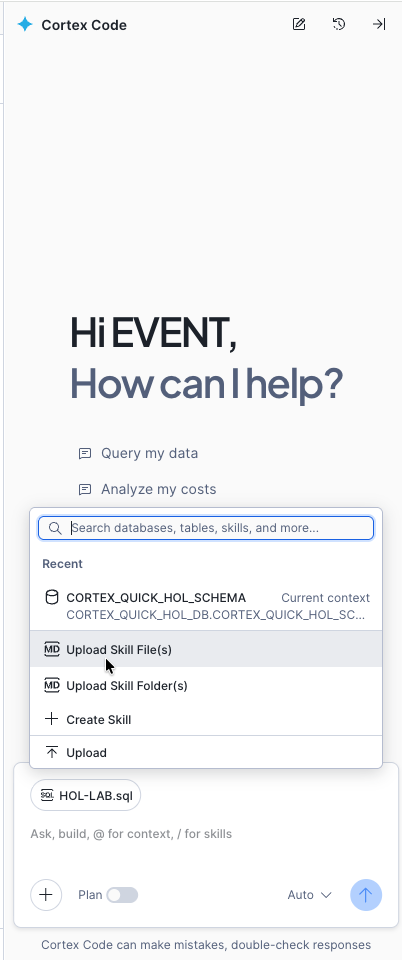Select CORTEX_QUICK_HOL_SCHEMA recent item
The width and height of the screenshot is (402, 960).
(x=206, y=606)
